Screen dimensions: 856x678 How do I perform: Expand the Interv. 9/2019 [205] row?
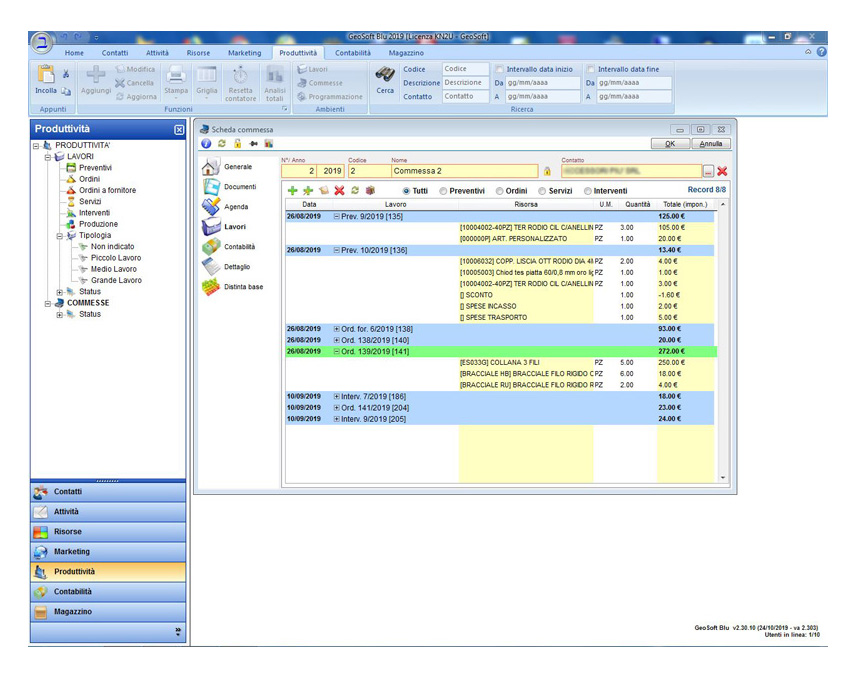click(x=337, y=419)
